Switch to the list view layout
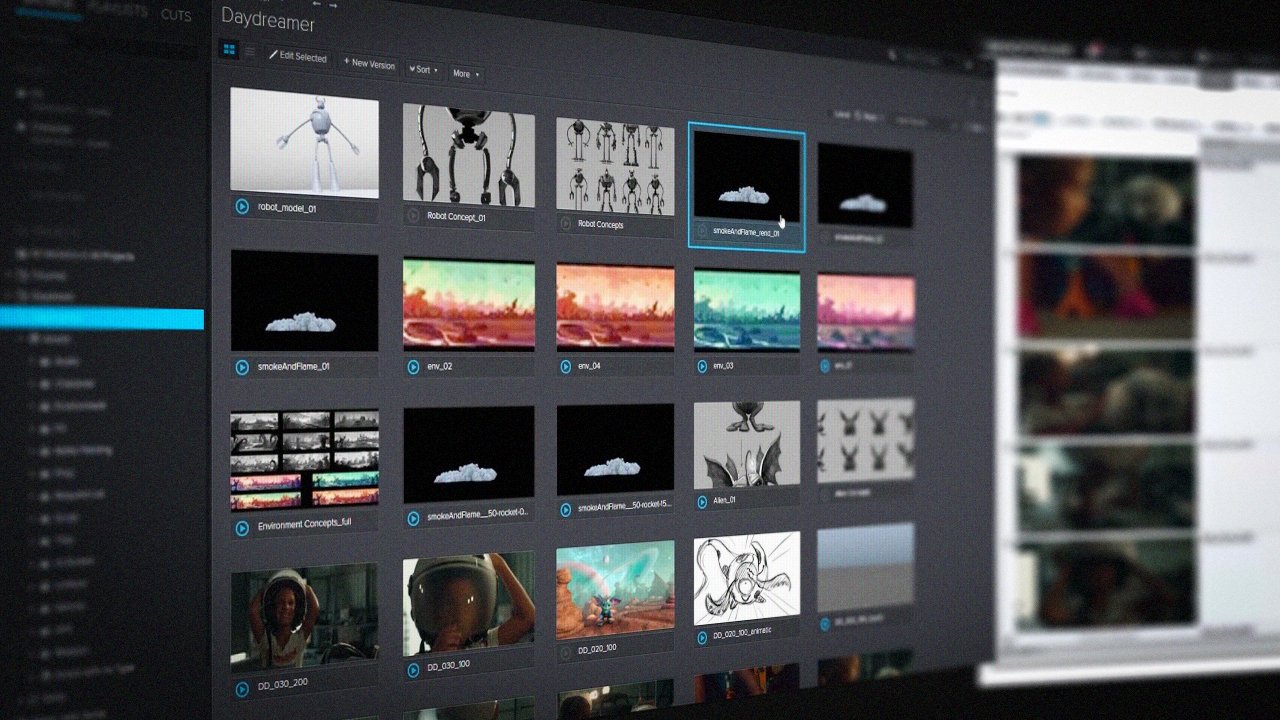The width and height of the screenshot is (1280, 720). point(248,51)
